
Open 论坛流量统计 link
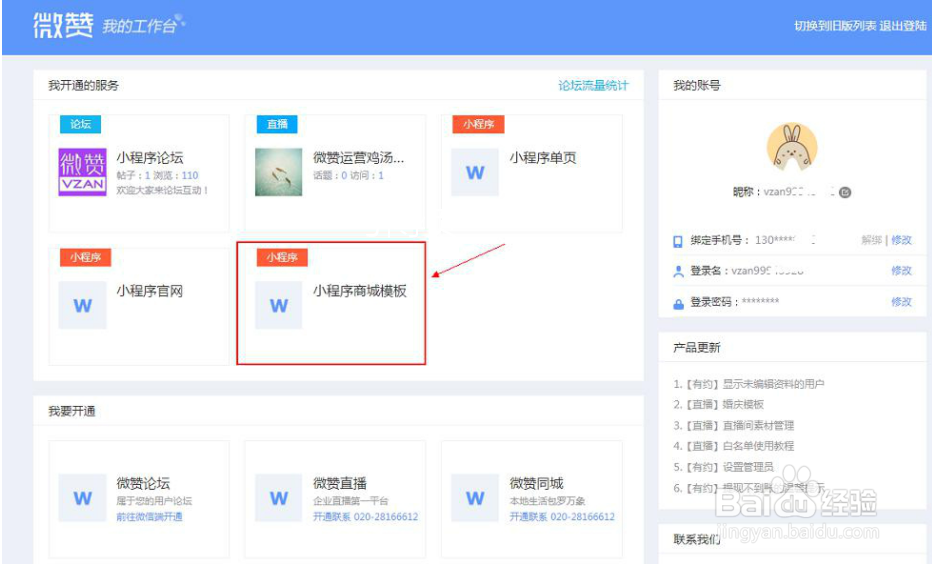coord(593,86)
